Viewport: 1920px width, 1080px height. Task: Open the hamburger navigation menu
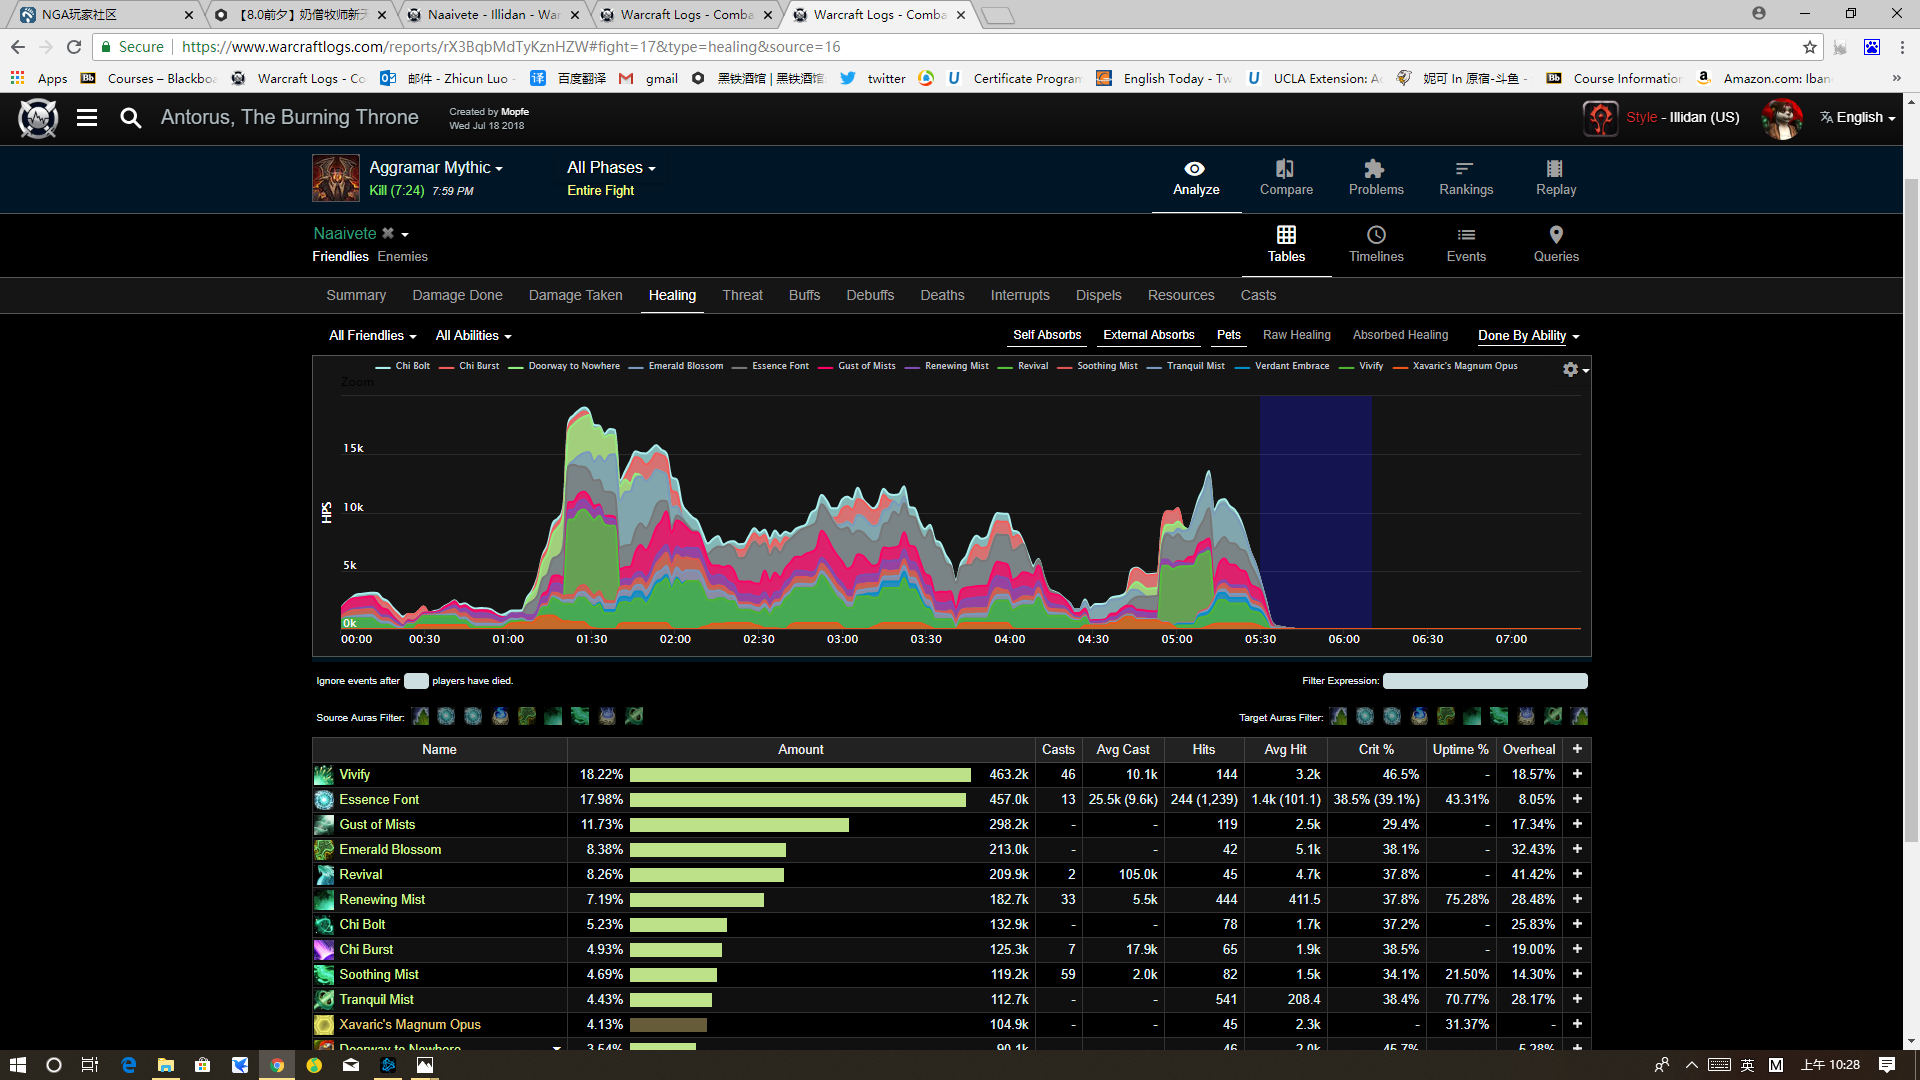87,118
